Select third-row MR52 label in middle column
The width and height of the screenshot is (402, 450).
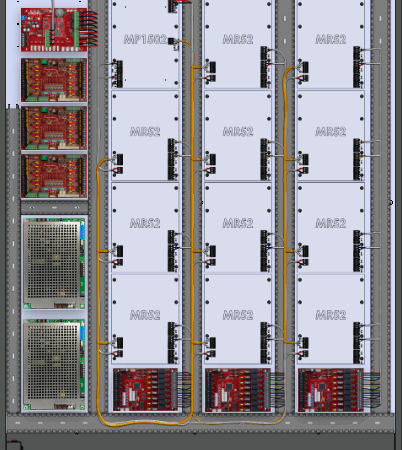pos(238,223)
